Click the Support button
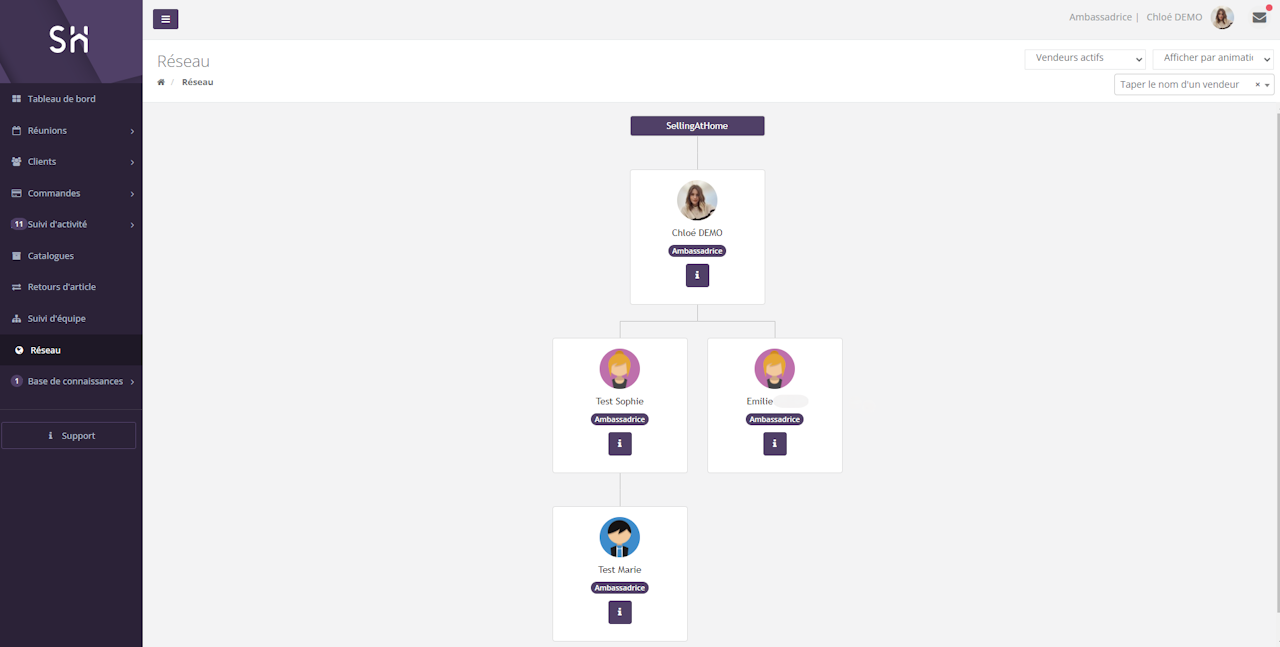 [x=69, y=436]
